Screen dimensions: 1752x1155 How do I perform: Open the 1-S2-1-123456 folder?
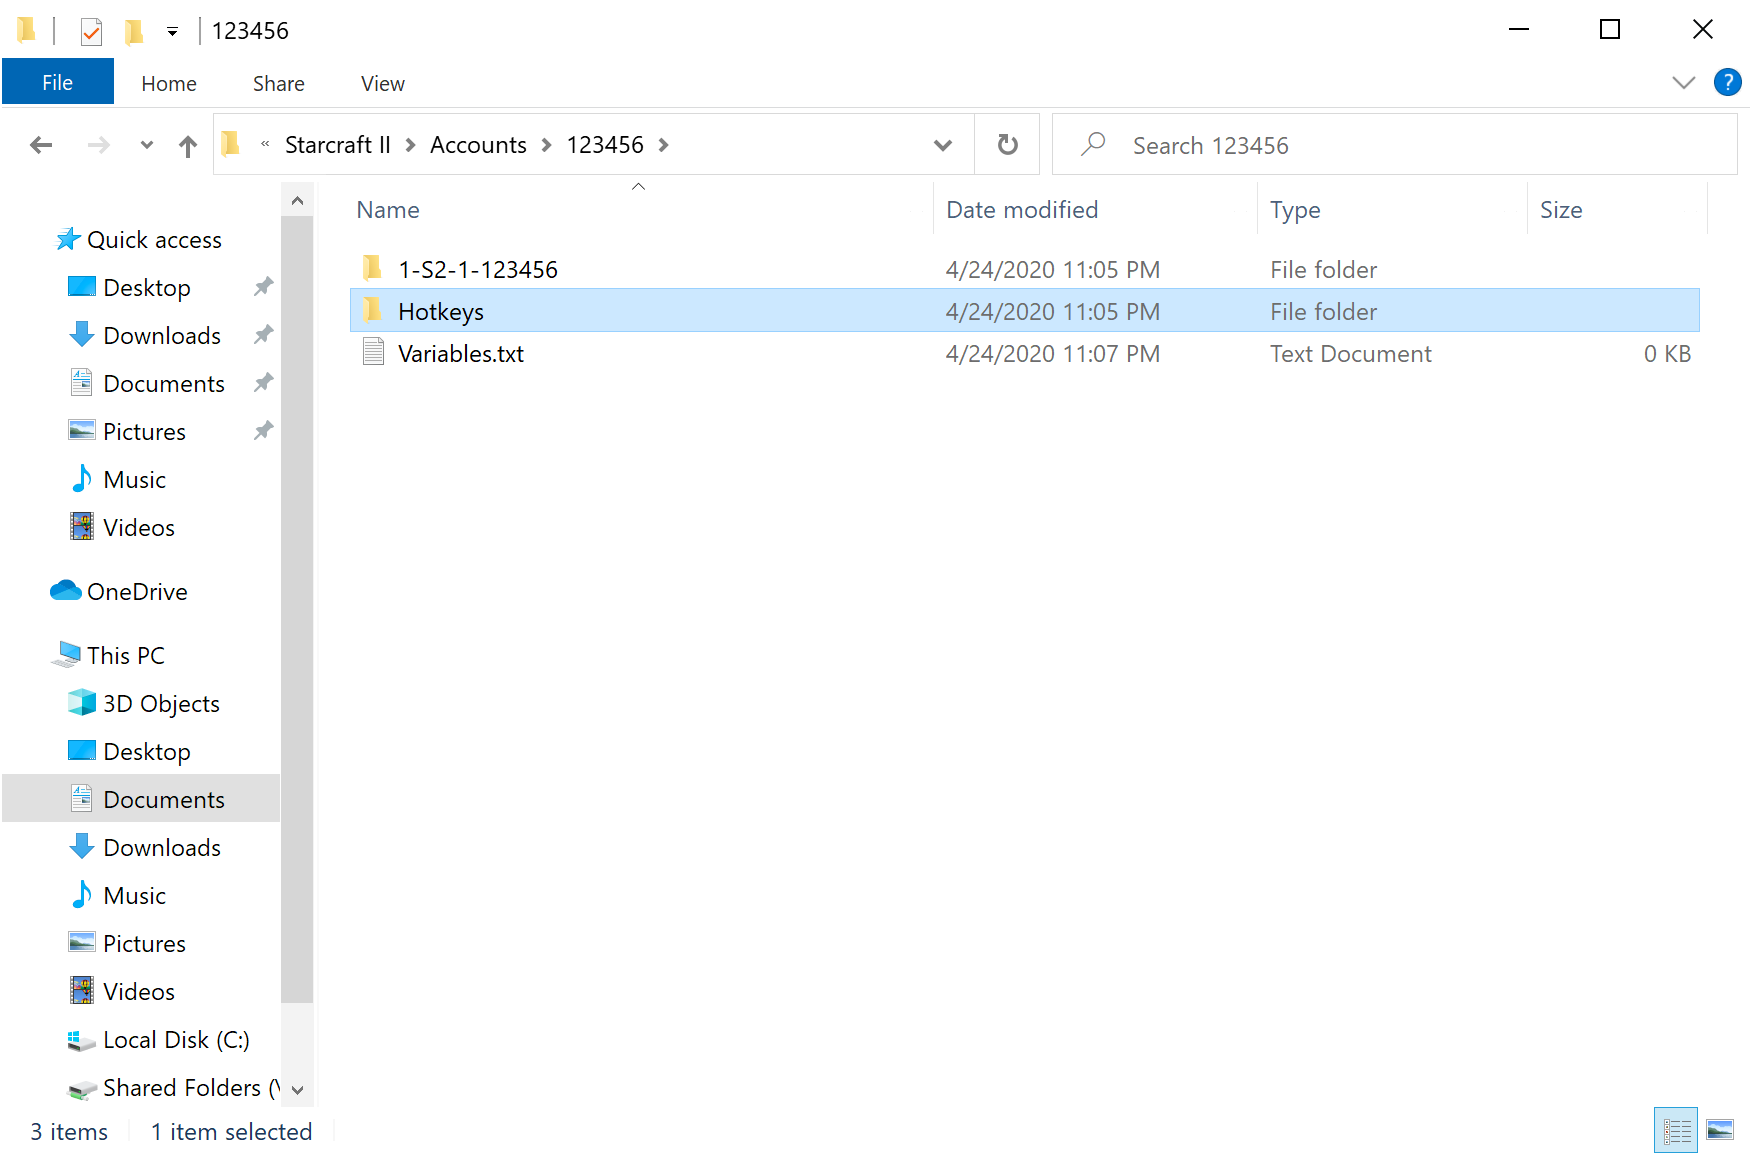[x=478, y=268]
